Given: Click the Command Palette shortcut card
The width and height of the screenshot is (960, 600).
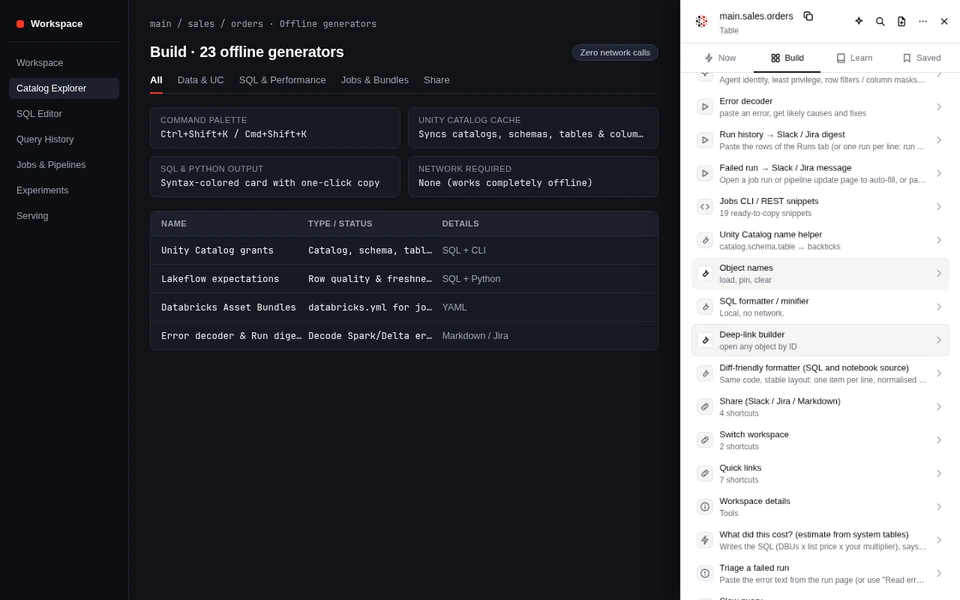Looking at the screenshot, I should point(275,128).
